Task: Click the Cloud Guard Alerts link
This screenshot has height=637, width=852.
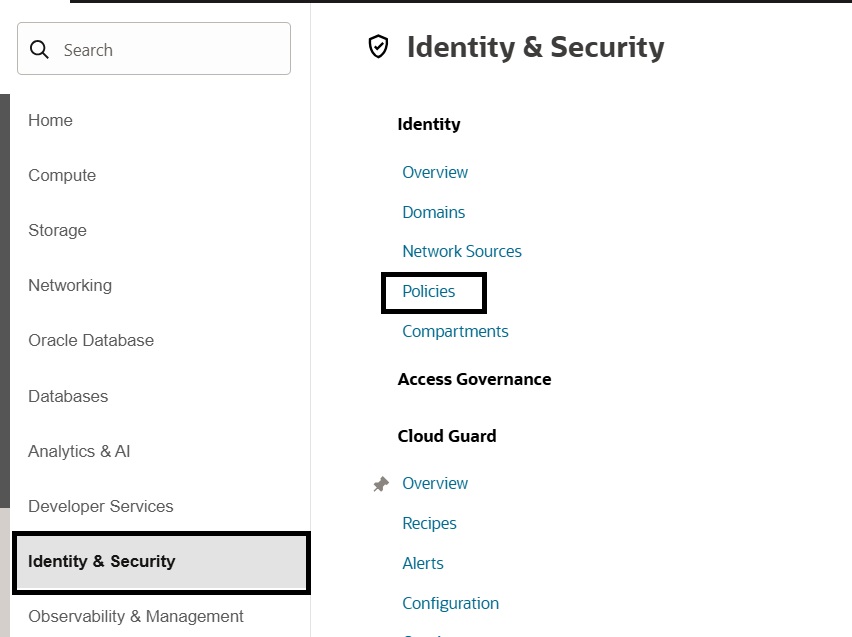Action: pos(423,563)
